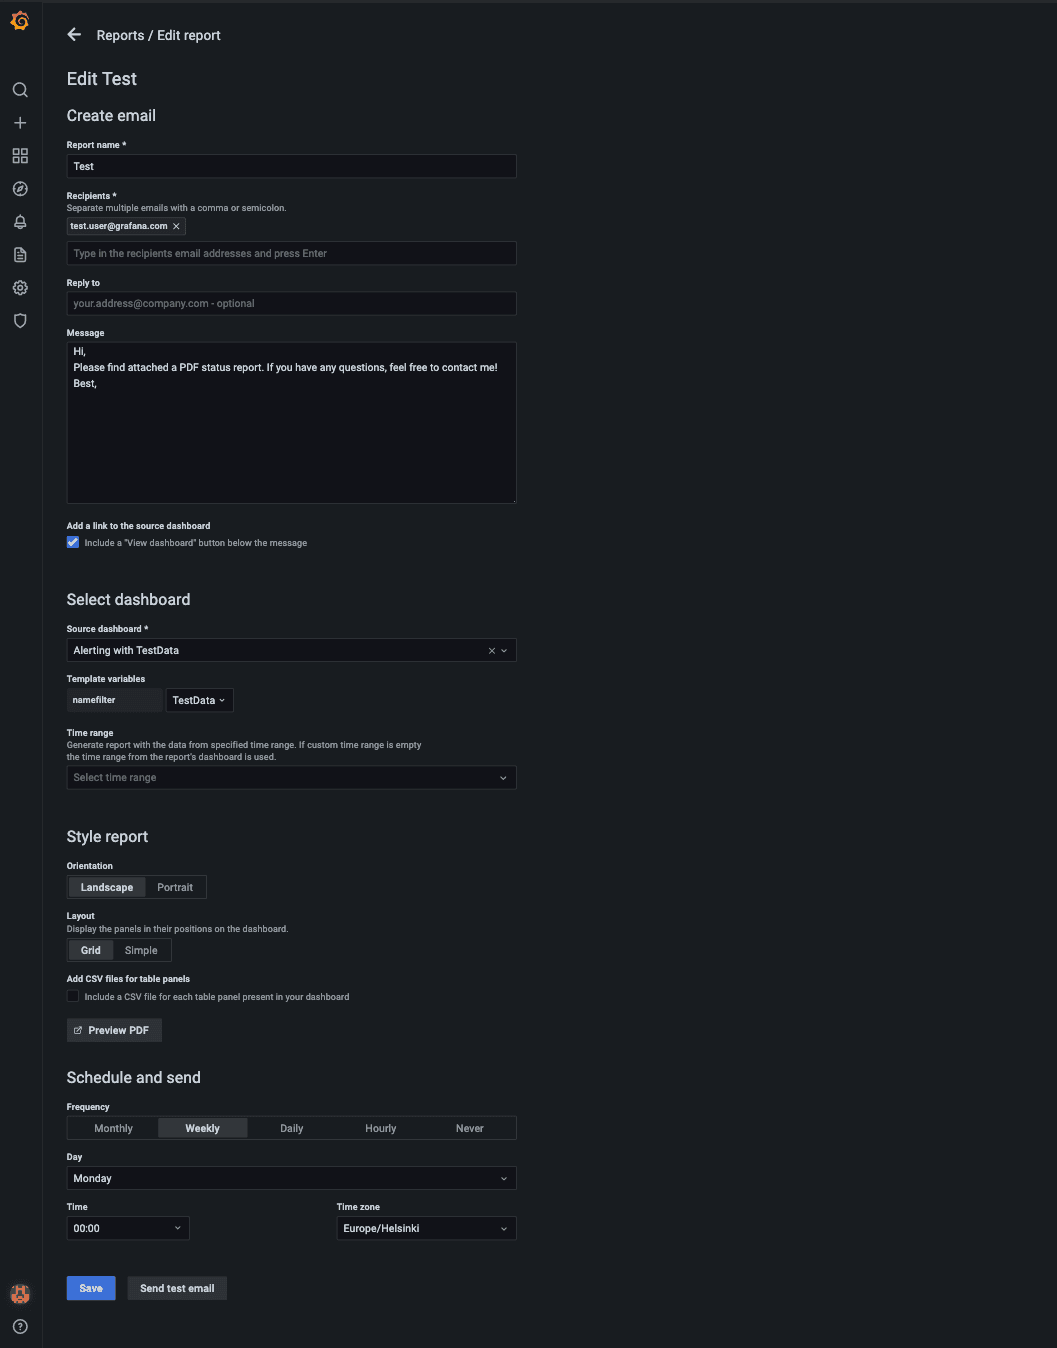Open the search icon in sidebar
Image resolution: width=1057 pixels, height=1348 pixels.
coord(20,90)
